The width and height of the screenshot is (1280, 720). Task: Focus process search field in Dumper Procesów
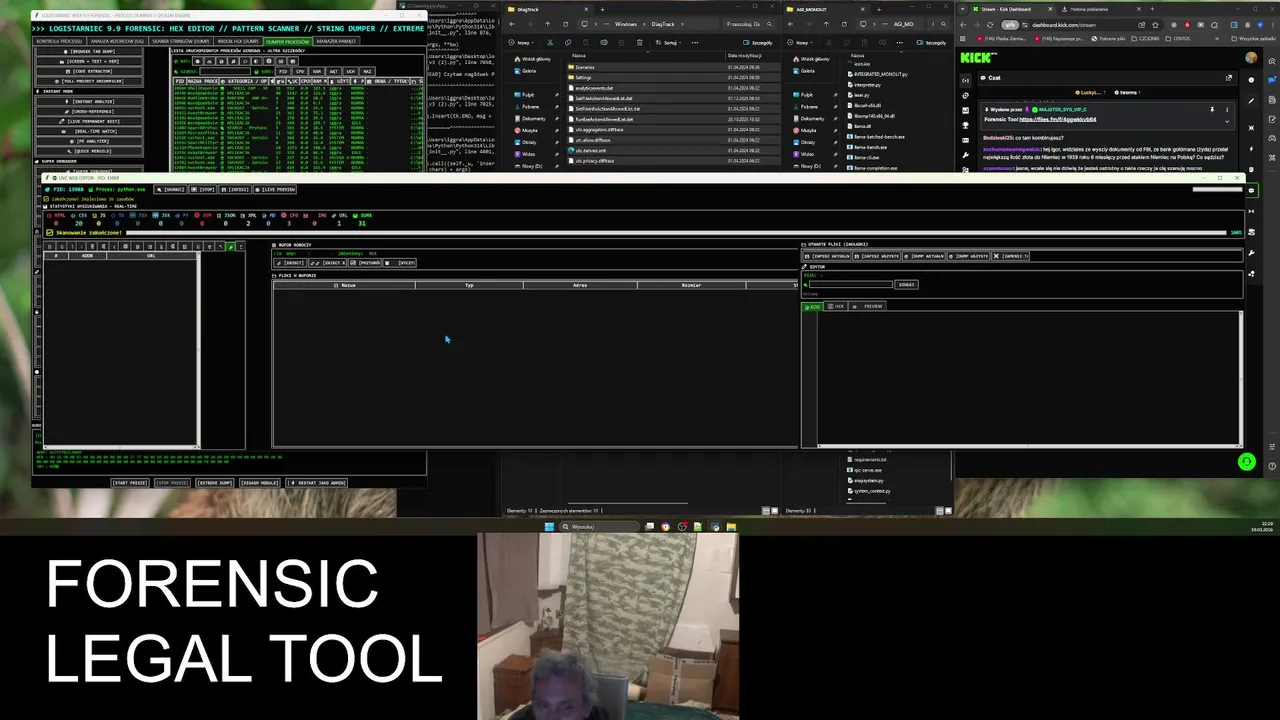[x=225, y=71]
